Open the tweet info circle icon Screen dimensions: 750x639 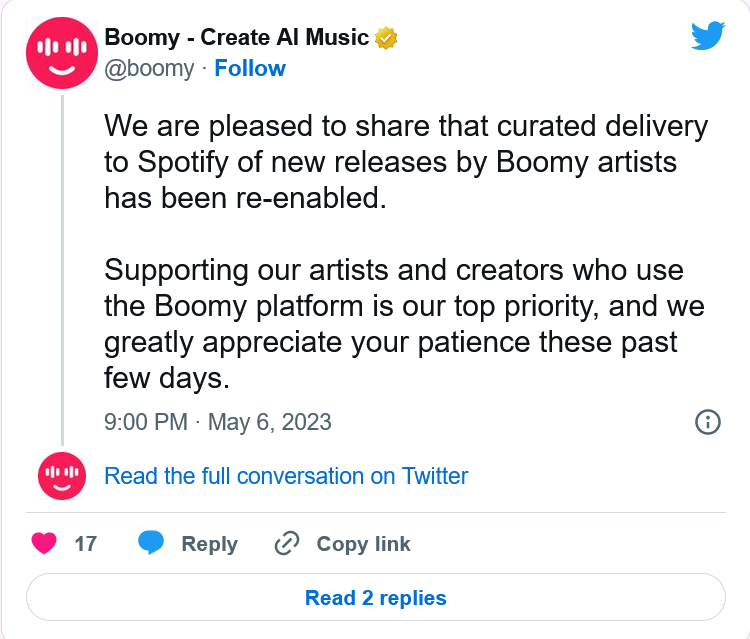click(x=707, y=422)
